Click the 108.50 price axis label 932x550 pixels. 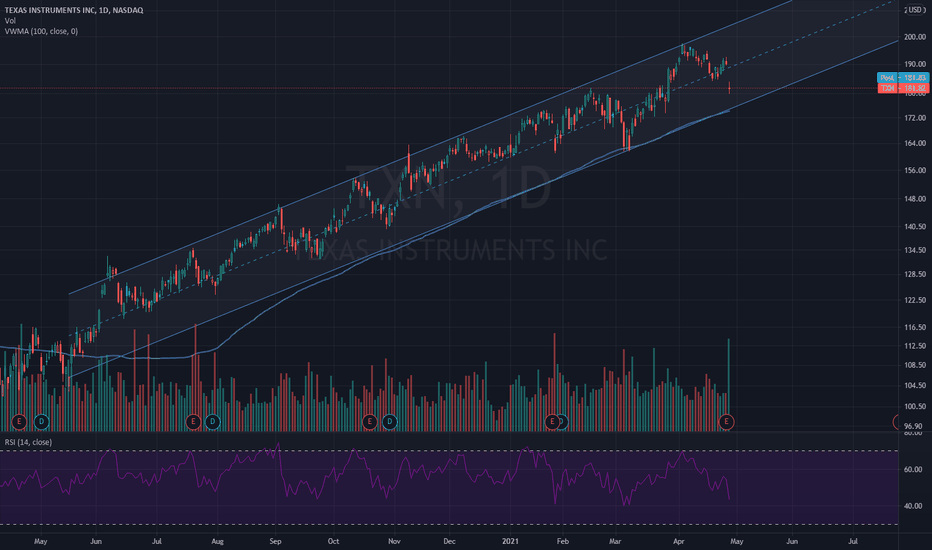pos(915,366)
